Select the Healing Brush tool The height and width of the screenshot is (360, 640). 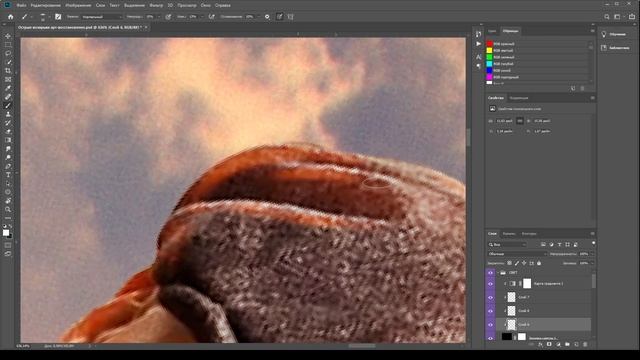pos(8,97)
